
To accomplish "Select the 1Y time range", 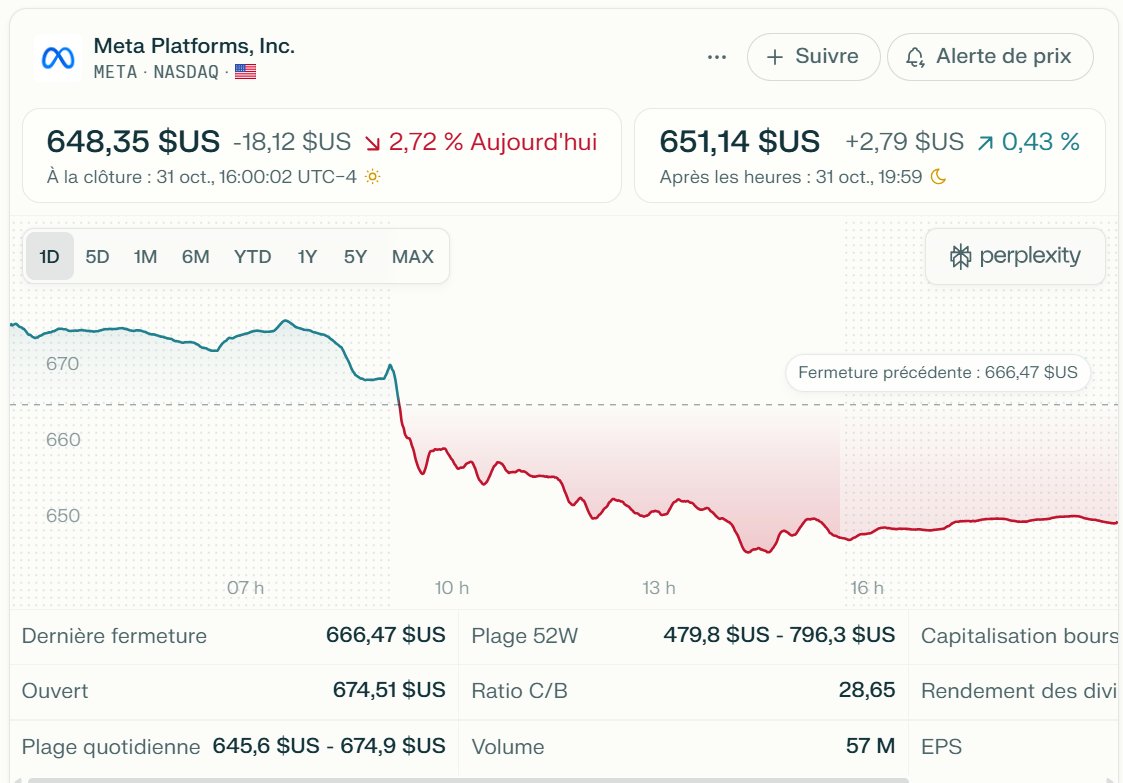I will pyautogui.click(x=307, y=257).
